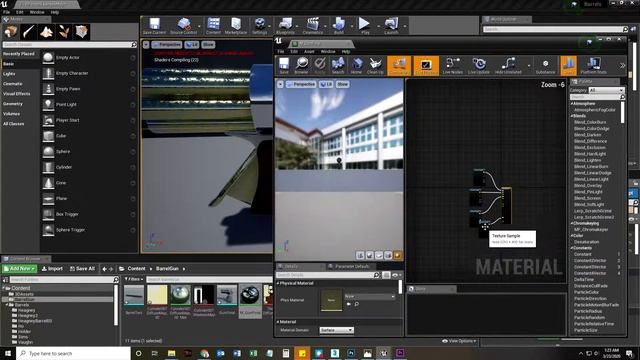Select the Place mode icon
Screen dimensions: 640x360
(11, 31)
